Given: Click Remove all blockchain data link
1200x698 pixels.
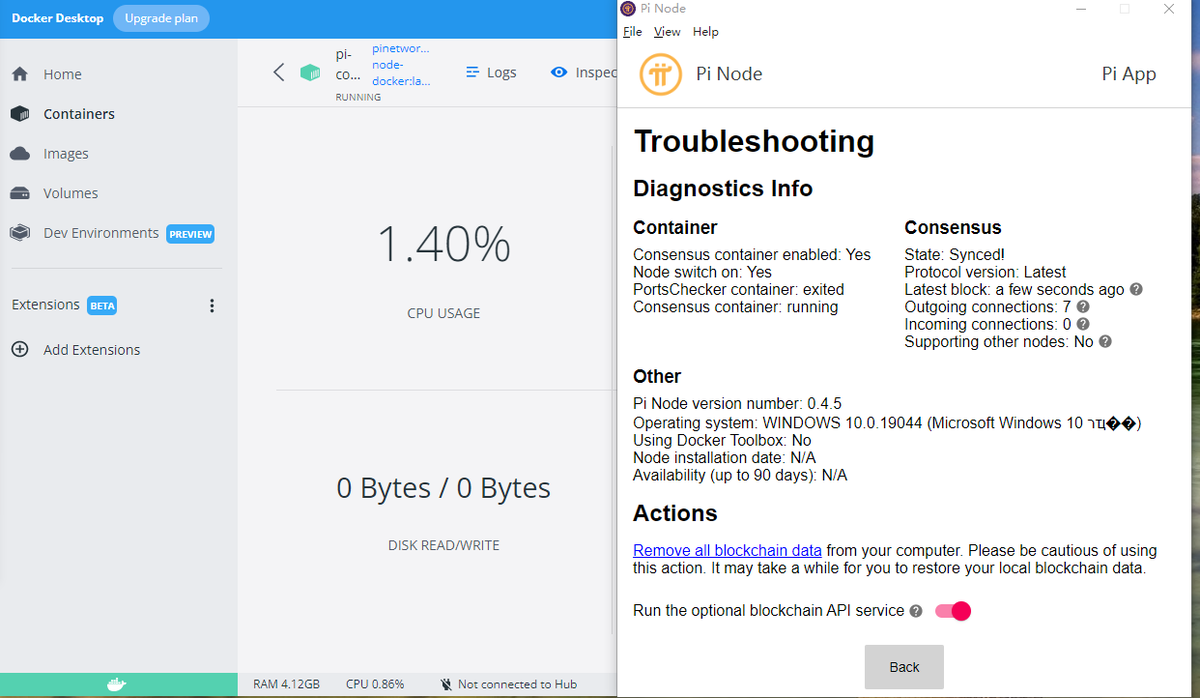Looking at the screenshot, I should [727, 551].
